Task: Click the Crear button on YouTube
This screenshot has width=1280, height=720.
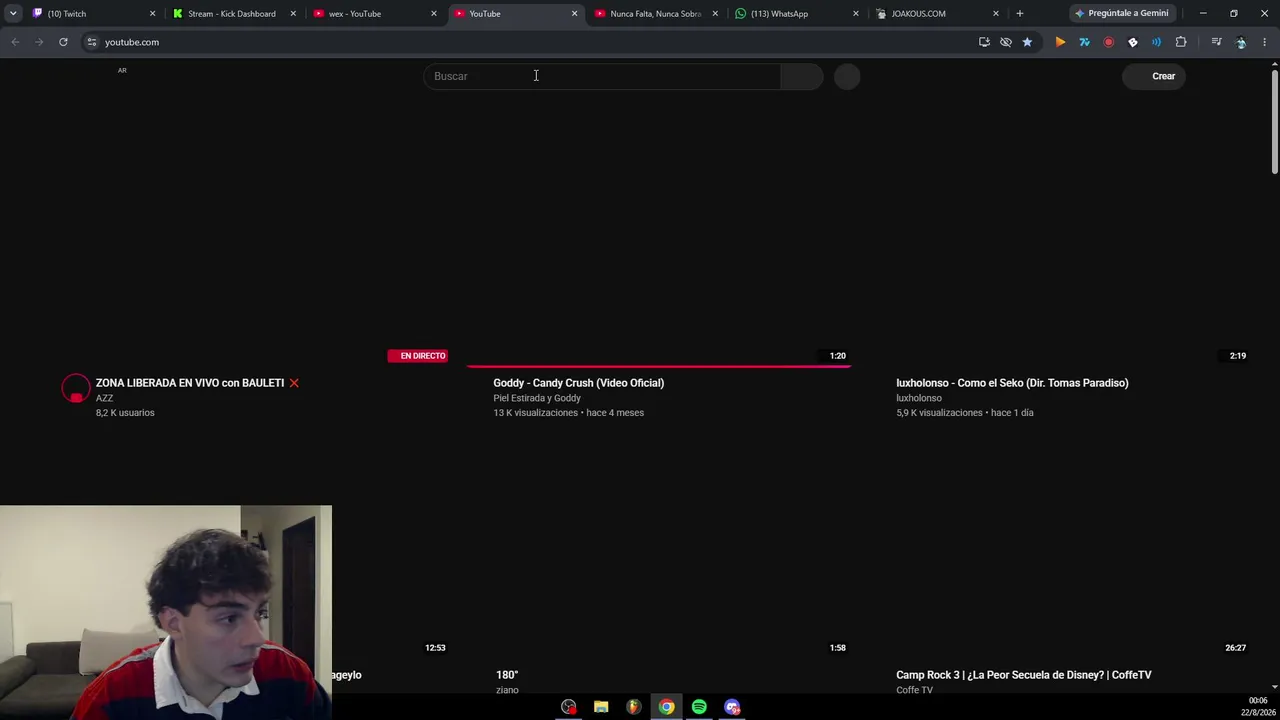Action: tap(1155, 76)
